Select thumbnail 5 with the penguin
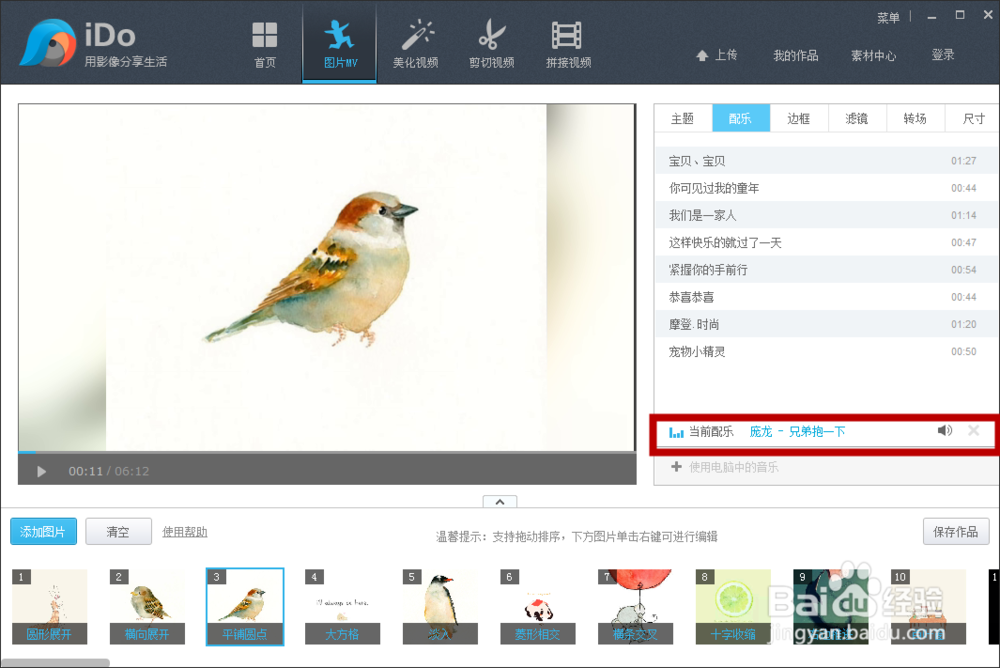 pos(440,606)
